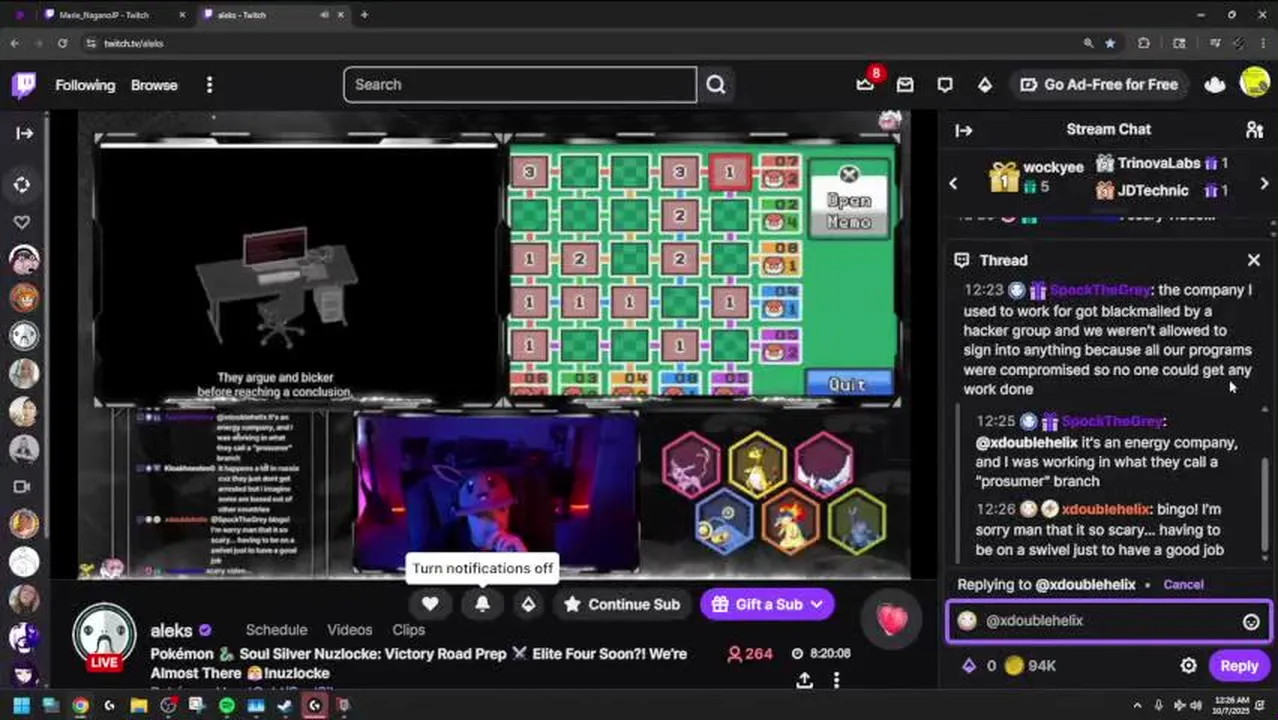Open aleks channel avatar with LIVE badge
This screenshot has height=720, width=1278.
click(x=104, y=638)
